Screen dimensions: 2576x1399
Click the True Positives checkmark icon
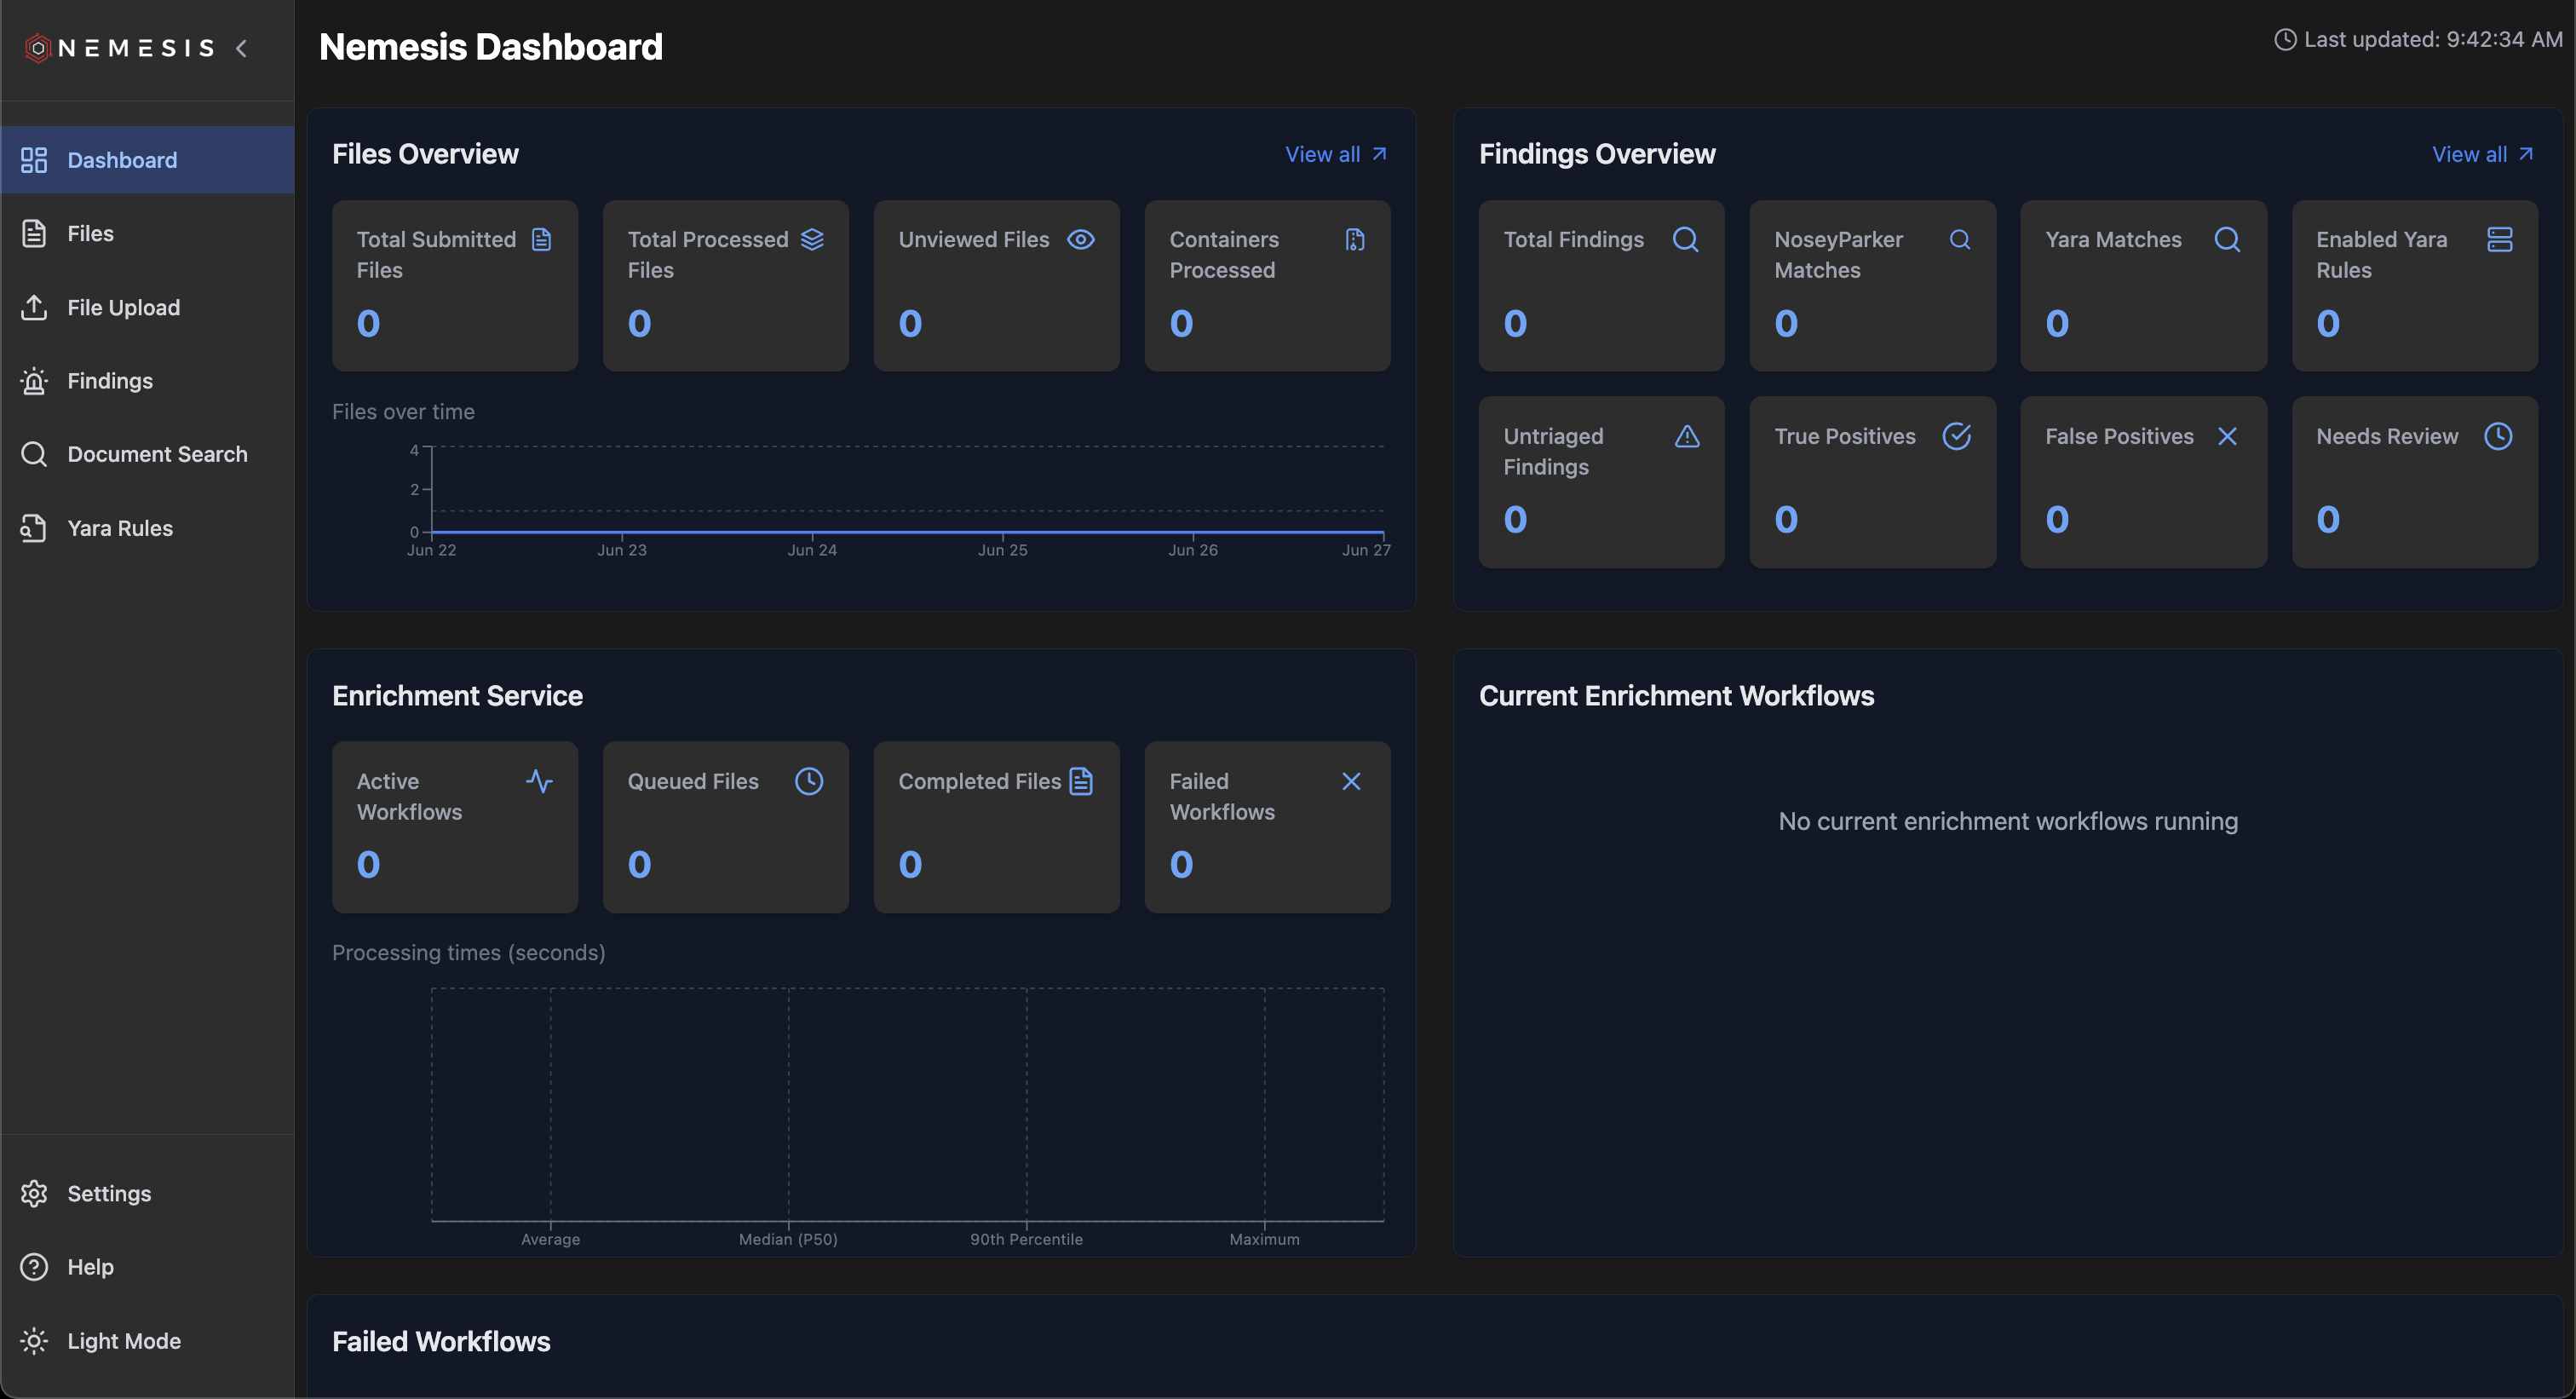pos(1956,437)
